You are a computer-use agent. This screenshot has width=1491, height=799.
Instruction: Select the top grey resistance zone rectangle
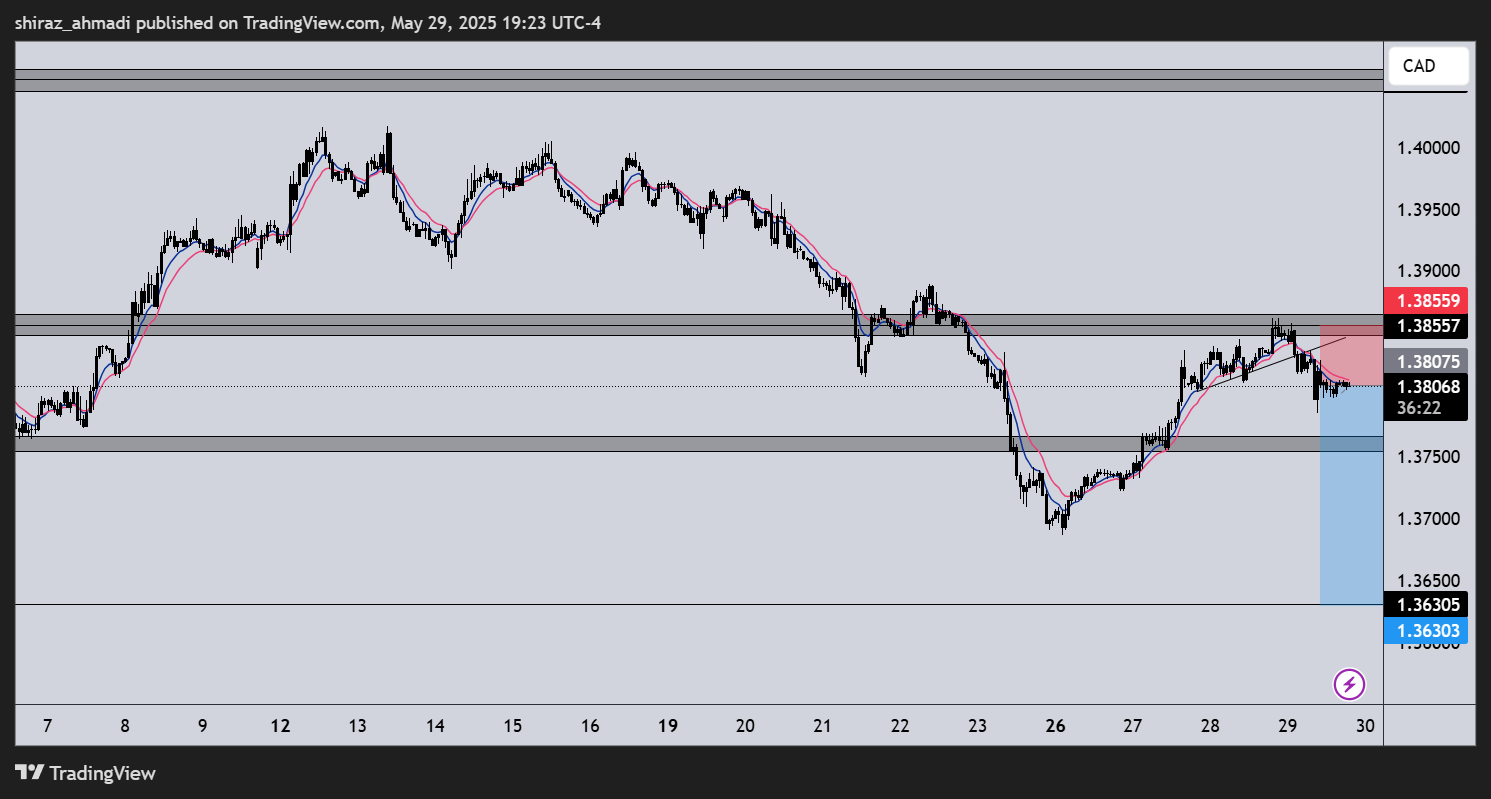tap(699, 80)
